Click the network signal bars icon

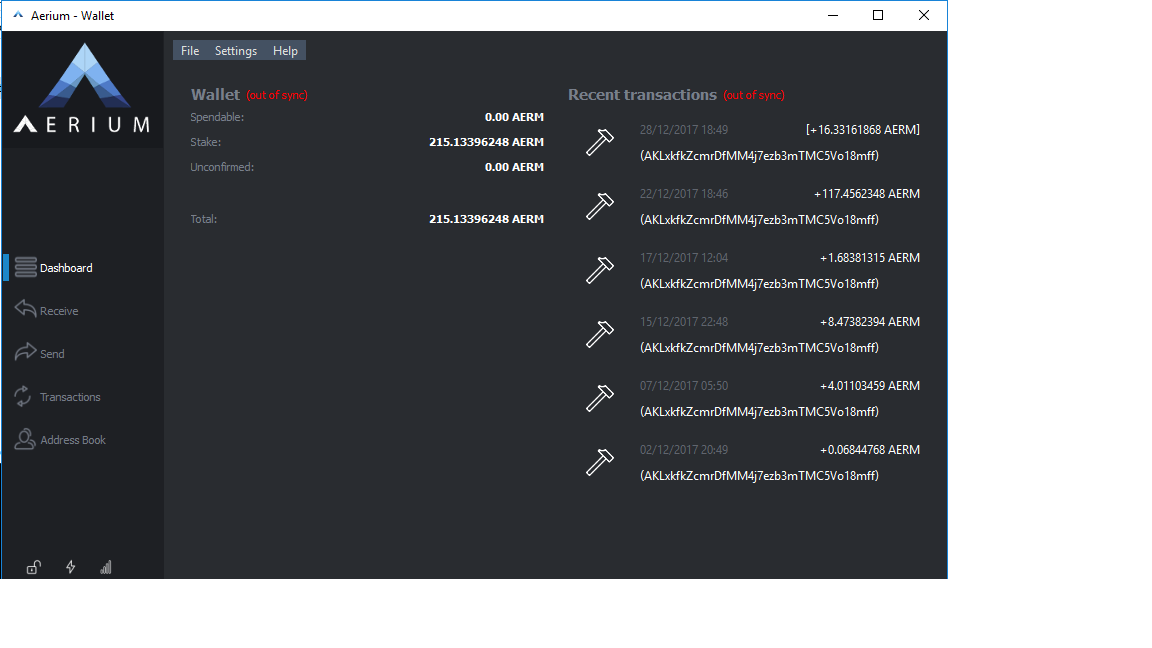click(106, 567)
